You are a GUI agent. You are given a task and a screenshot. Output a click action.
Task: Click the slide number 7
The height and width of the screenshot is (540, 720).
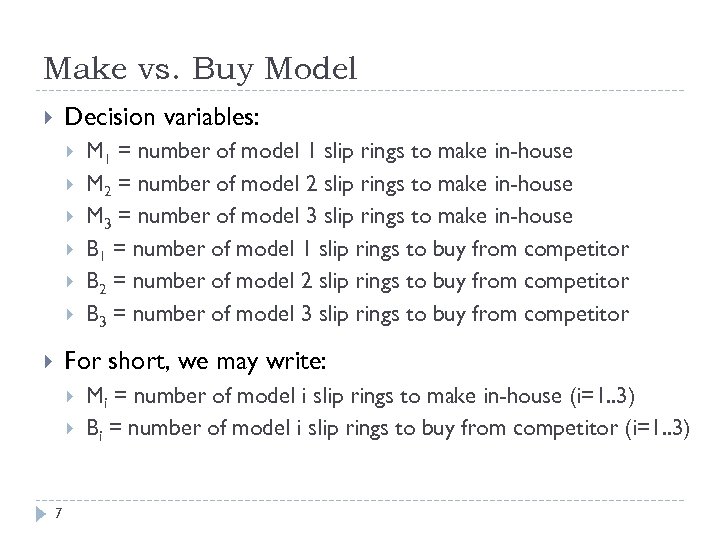point(60,515)
